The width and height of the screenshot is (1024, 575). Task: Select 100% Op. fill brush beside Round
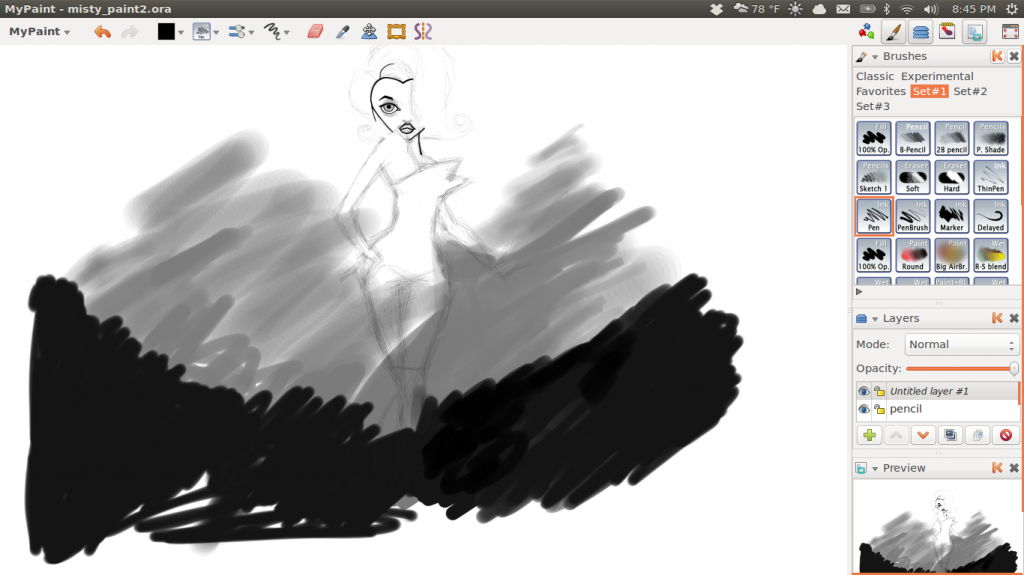tap(873, 255)
